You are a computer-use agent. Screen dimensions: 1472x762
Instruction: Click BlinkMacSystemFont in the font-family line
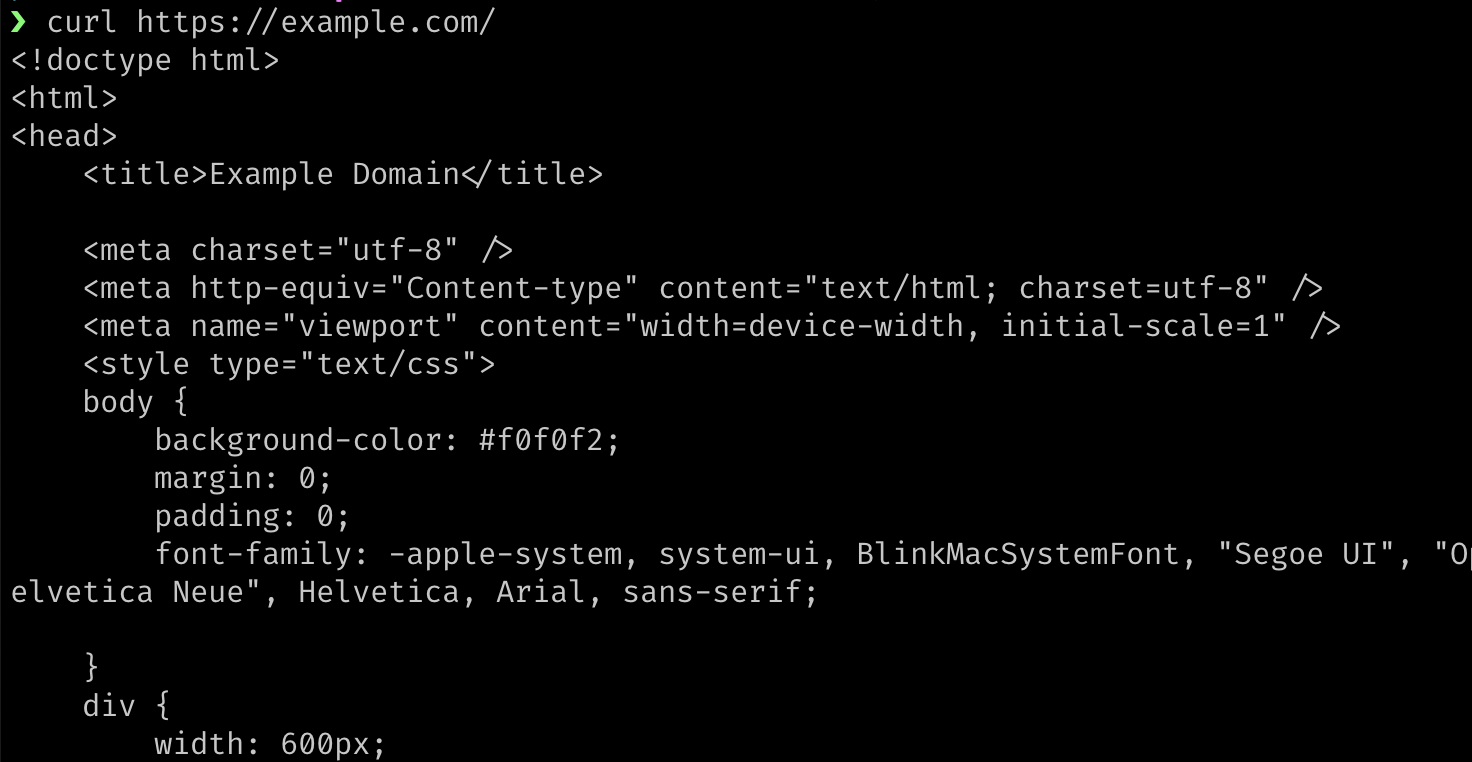[x=1017, y=554]
